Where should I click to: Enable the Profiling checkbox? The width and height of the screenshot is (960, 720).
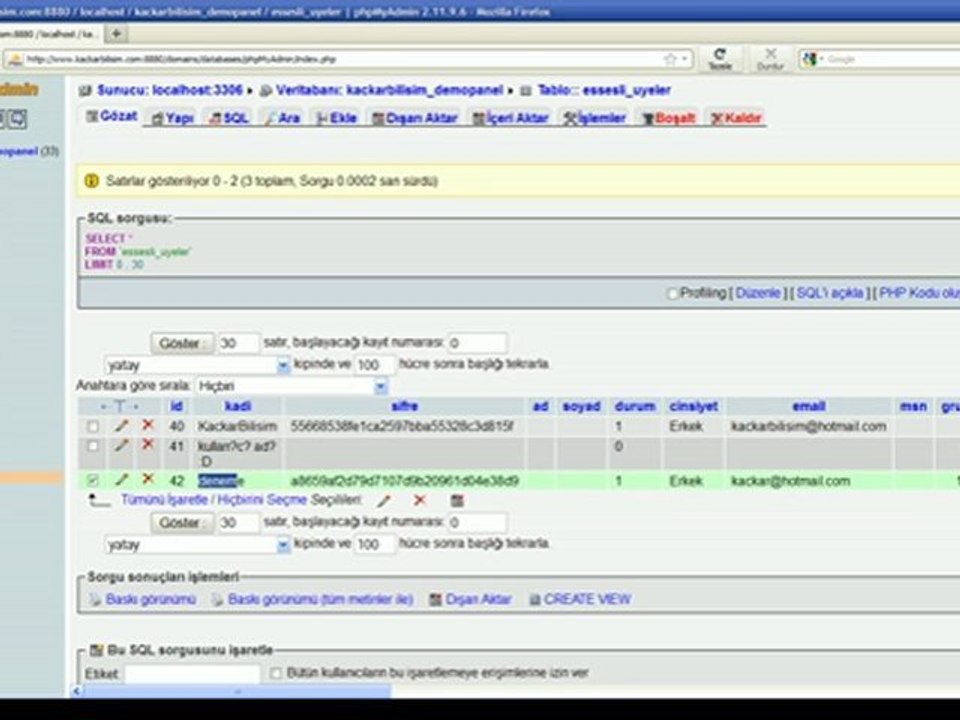pos(672,294)
